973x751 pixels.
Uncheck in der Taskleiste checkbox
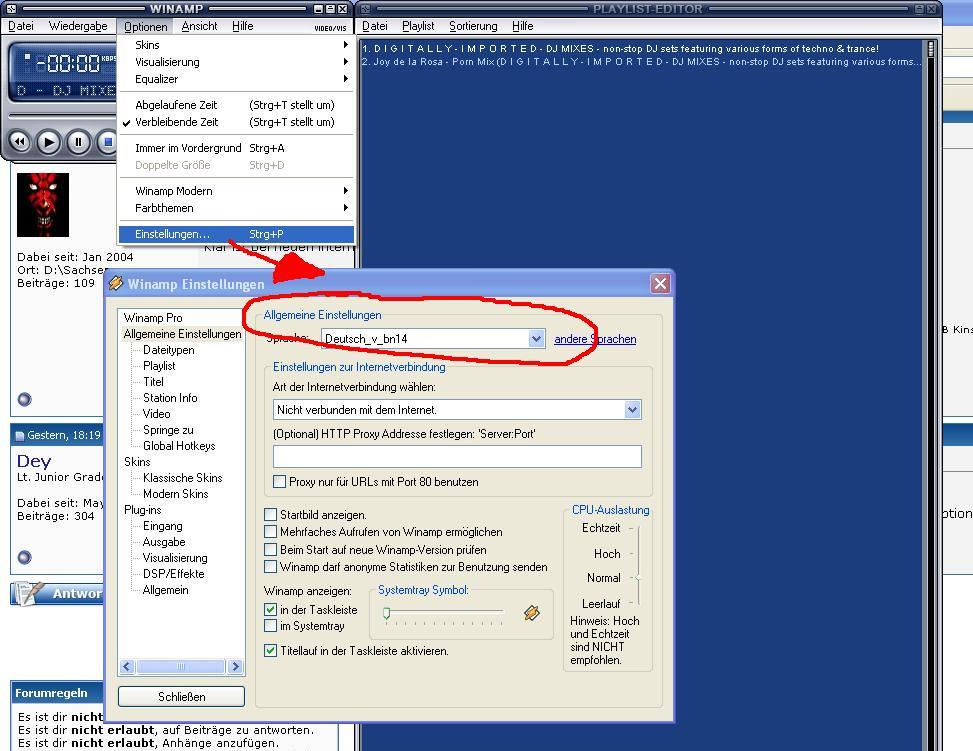coord(271,609)
